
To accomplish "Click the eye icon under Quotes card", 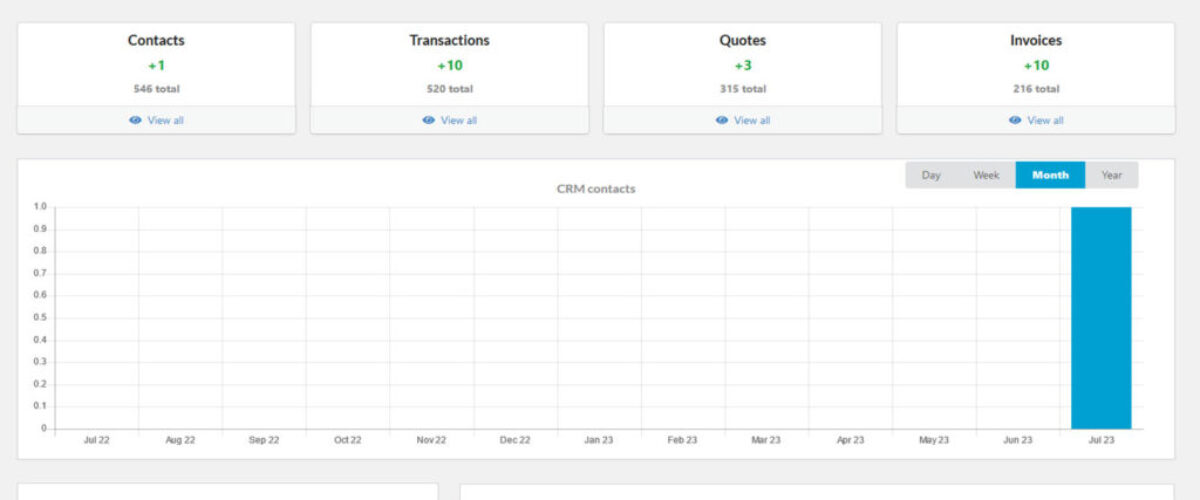I will (721, 120).
